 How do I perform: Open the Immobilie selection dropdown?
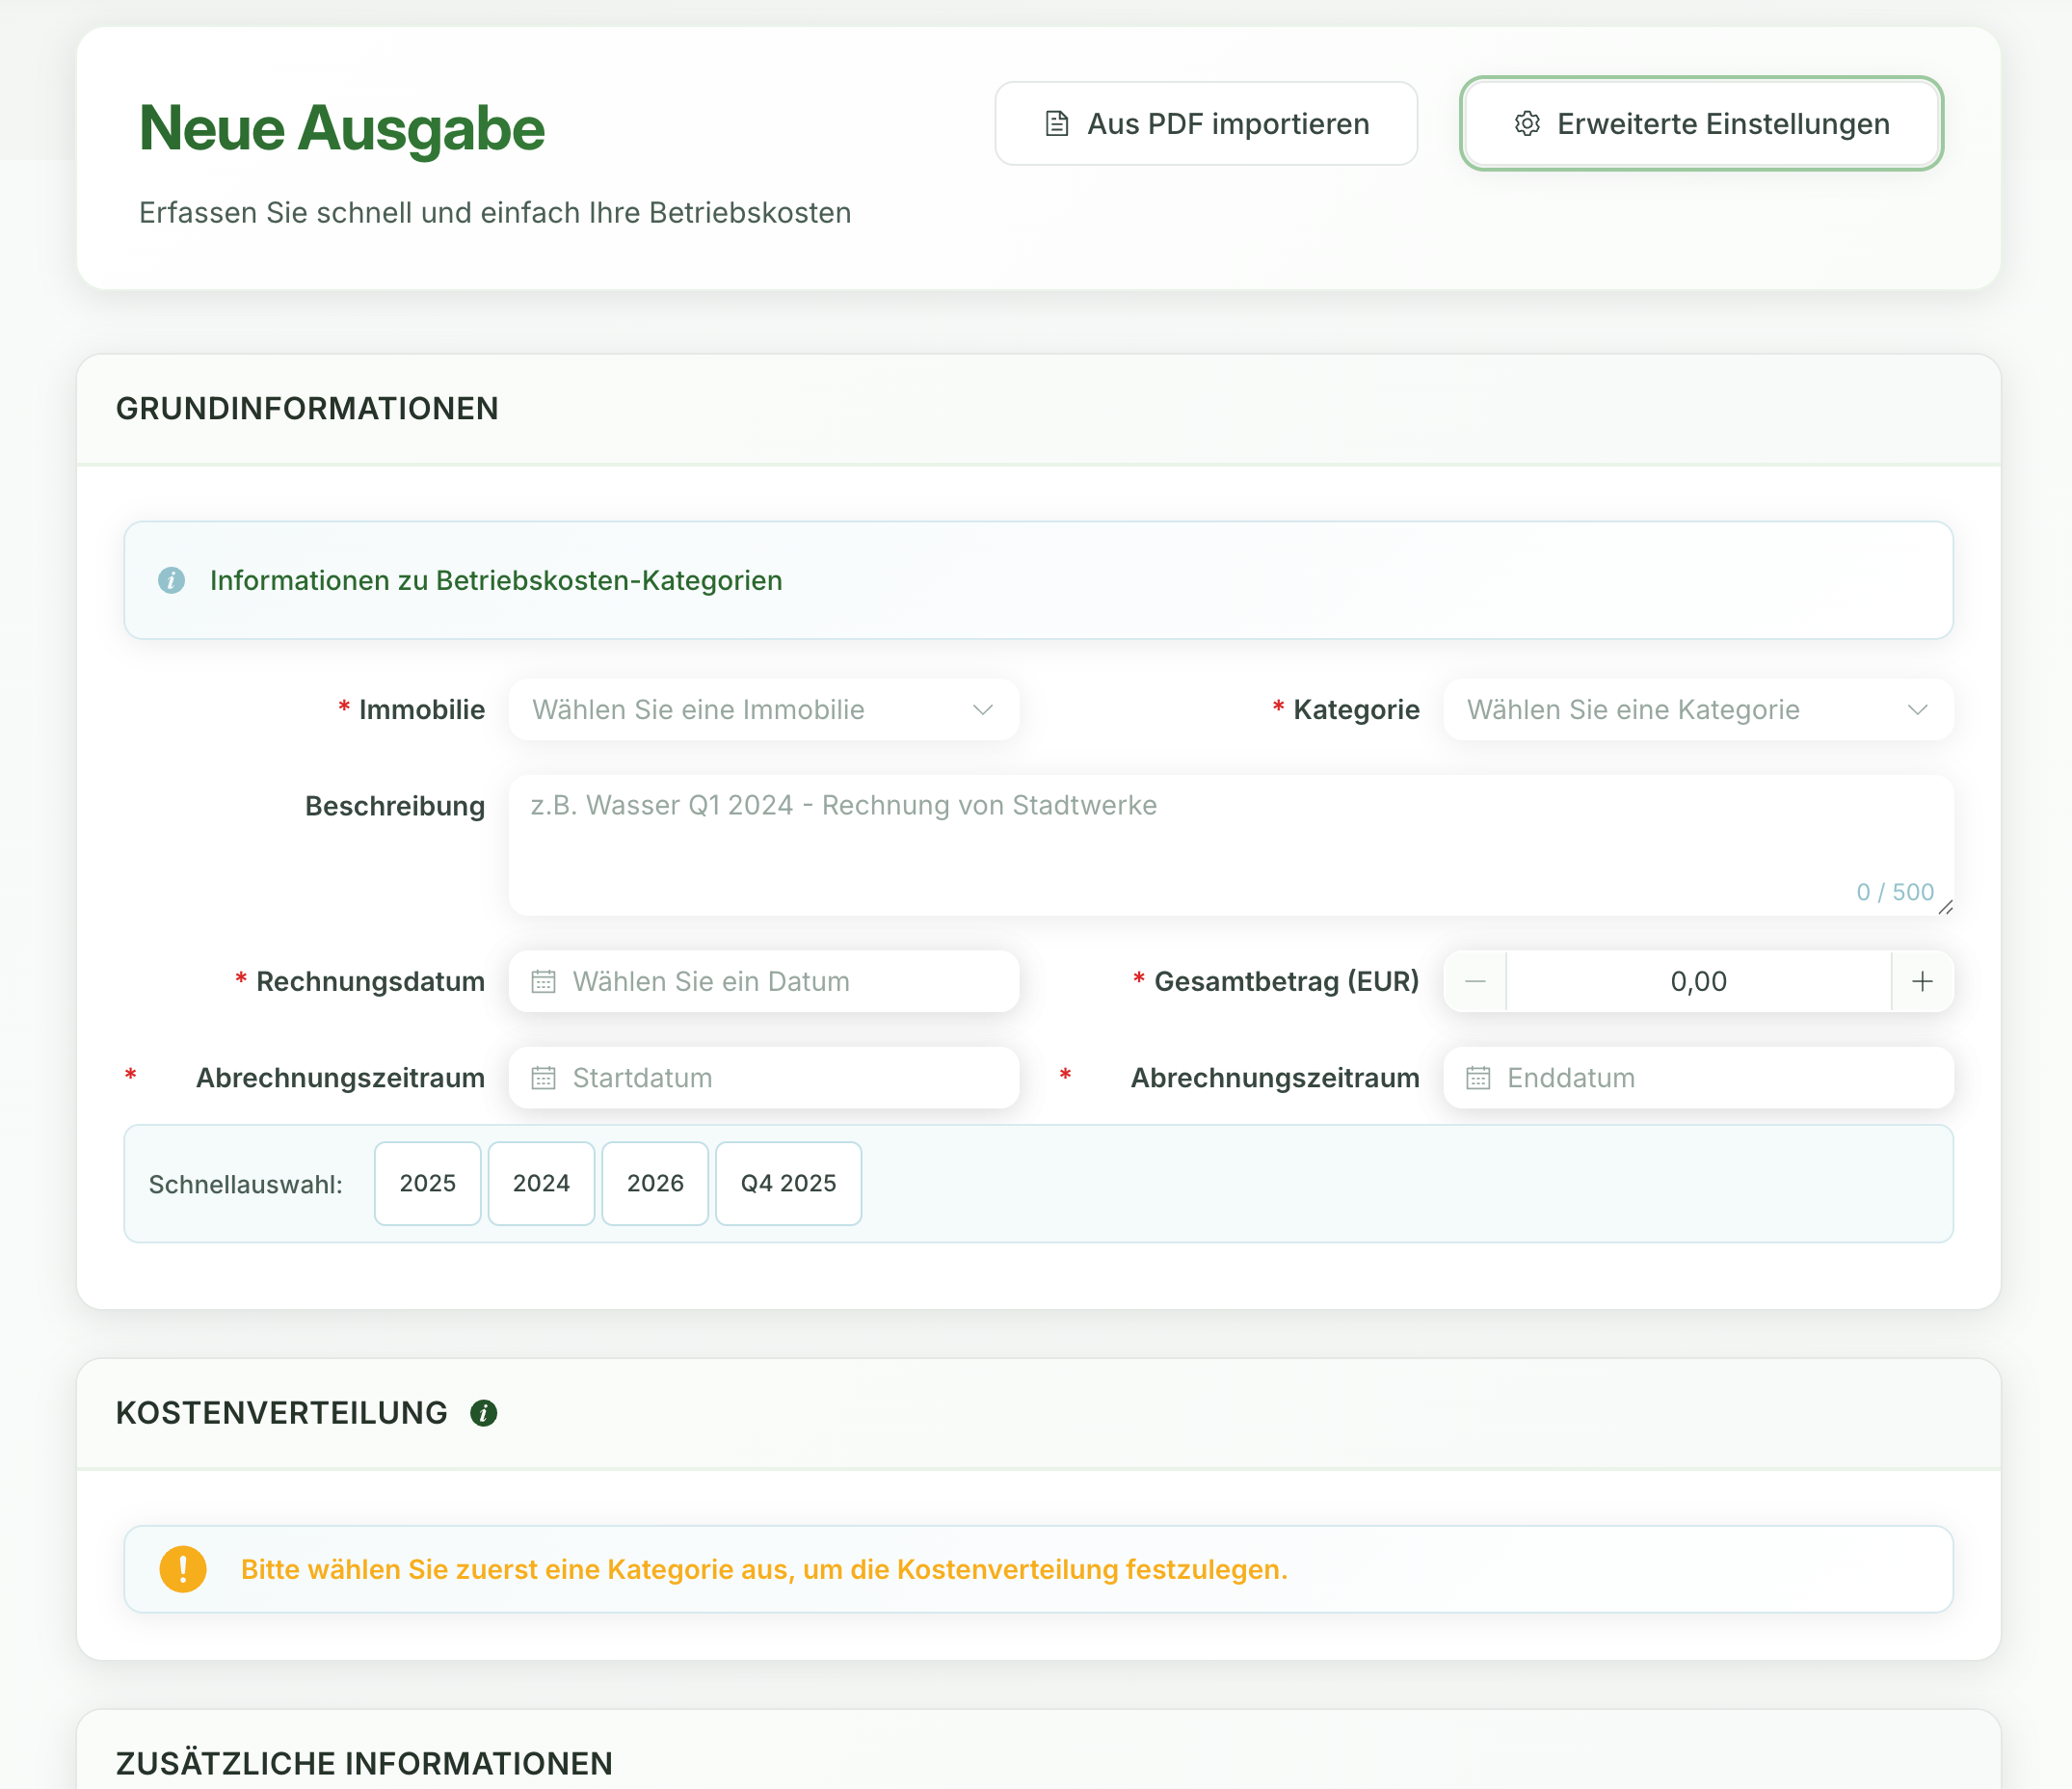(x=763, y=709)
